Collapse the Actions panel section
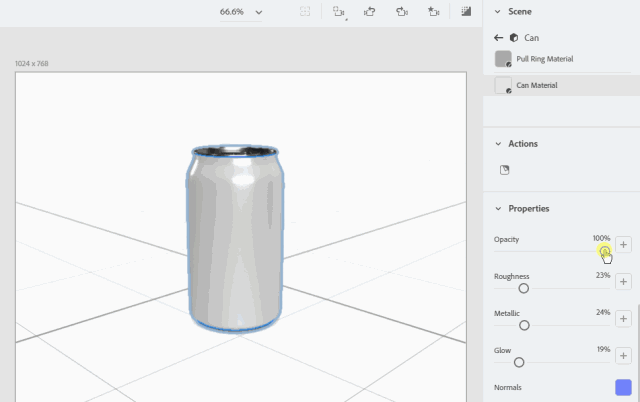640x402 pixels. pyautogui.click(x=498, y=144)
